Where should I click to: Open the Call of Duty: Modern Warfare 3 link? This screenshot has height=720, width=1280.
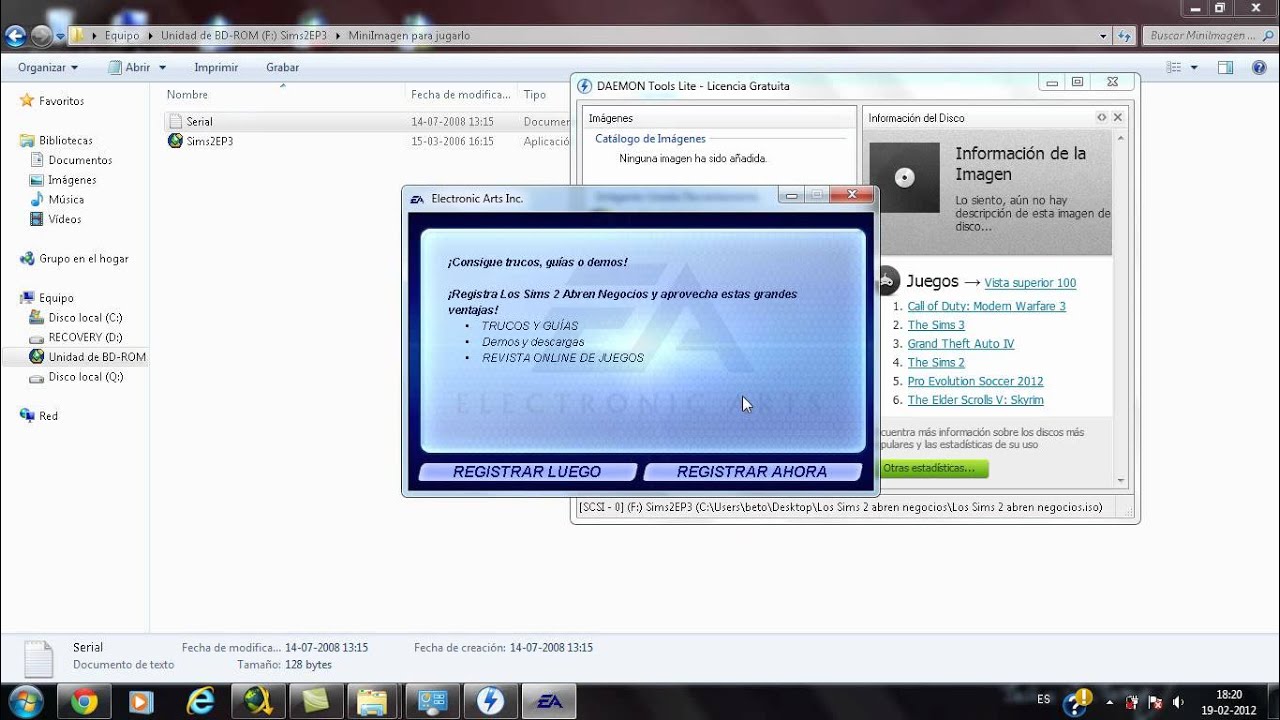[986, 306]
